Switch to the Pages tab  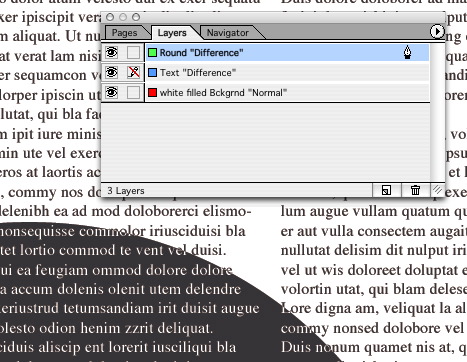[x=124, y=33]
